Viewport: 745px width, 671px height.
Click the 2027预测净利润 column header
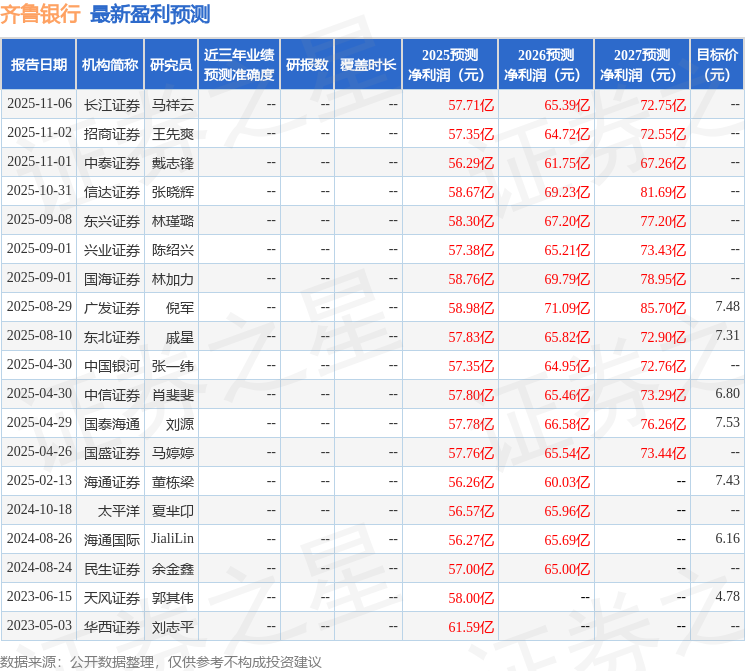[x=642, y=65]
